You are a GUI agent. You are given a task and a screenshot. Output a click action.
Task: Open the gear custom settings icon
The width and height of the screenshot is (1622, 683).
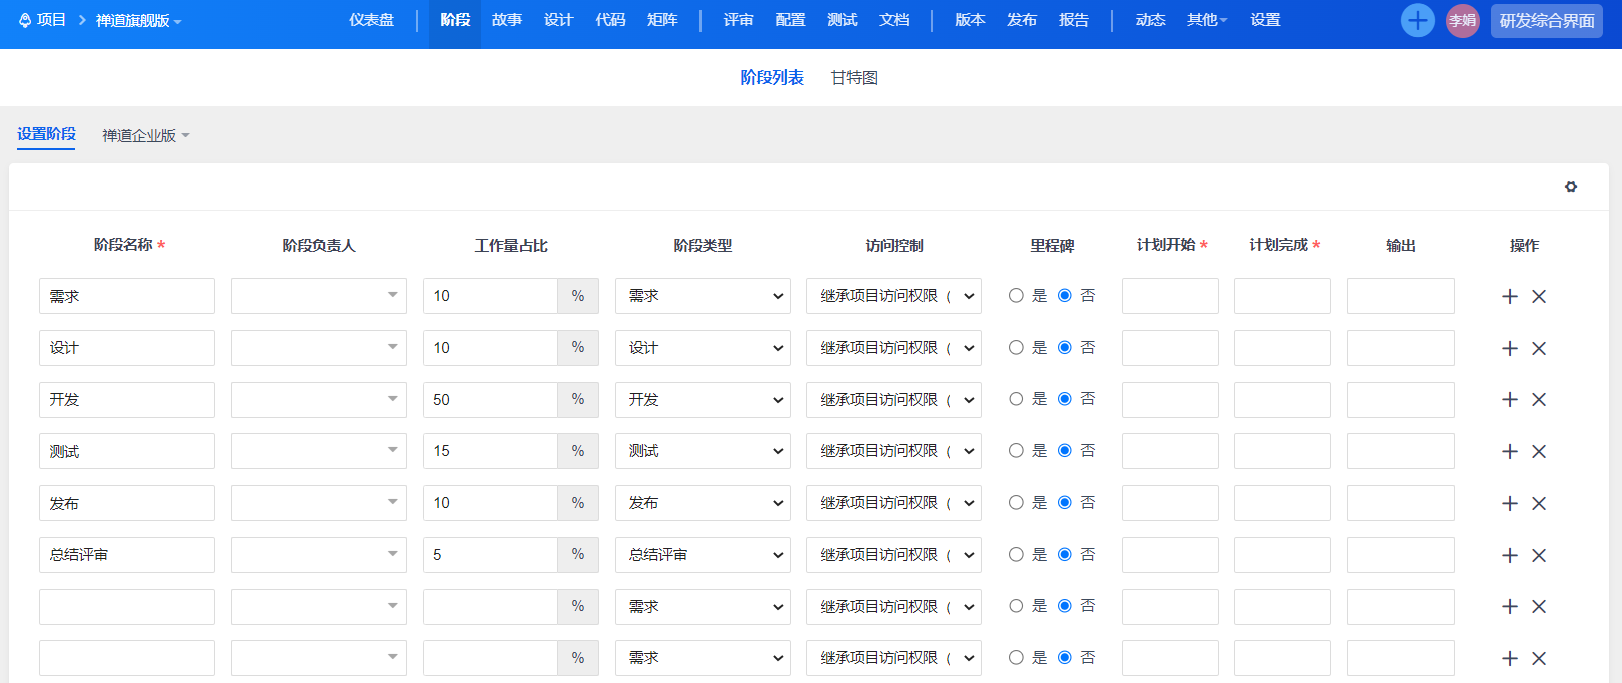1571,187
